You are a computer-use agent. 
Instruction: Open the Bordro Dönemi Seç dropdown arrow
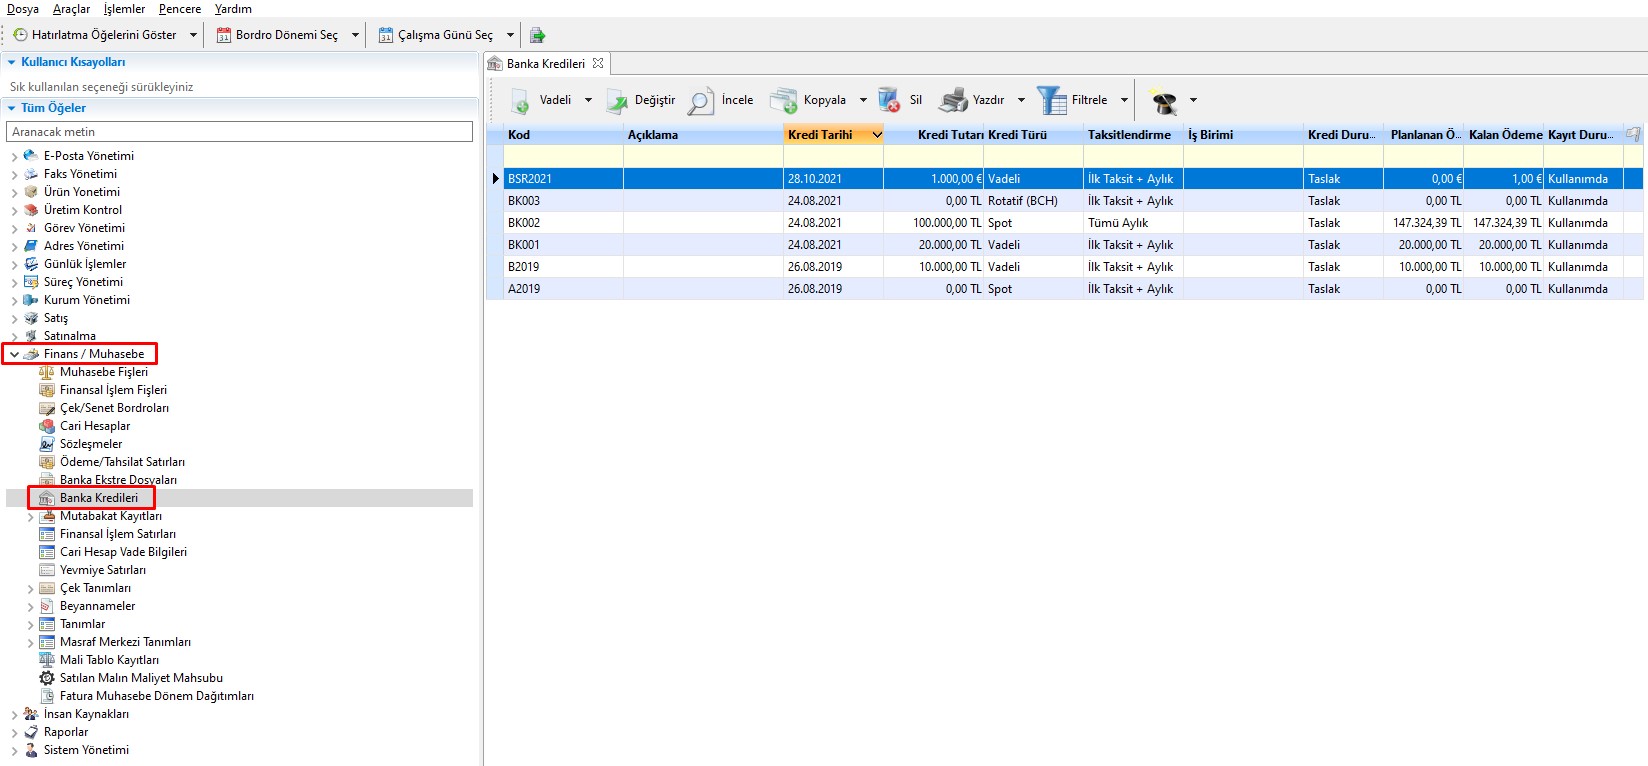(357, 35)
